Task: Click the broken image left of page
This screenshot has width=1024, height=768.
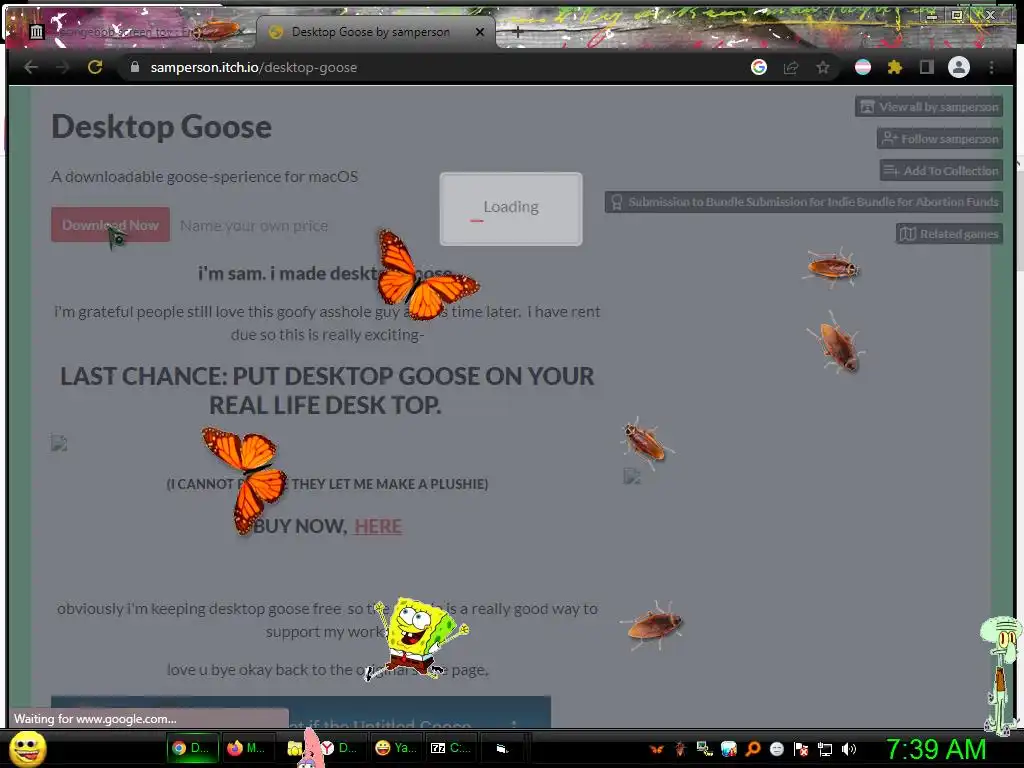Action: coord(59,443)
